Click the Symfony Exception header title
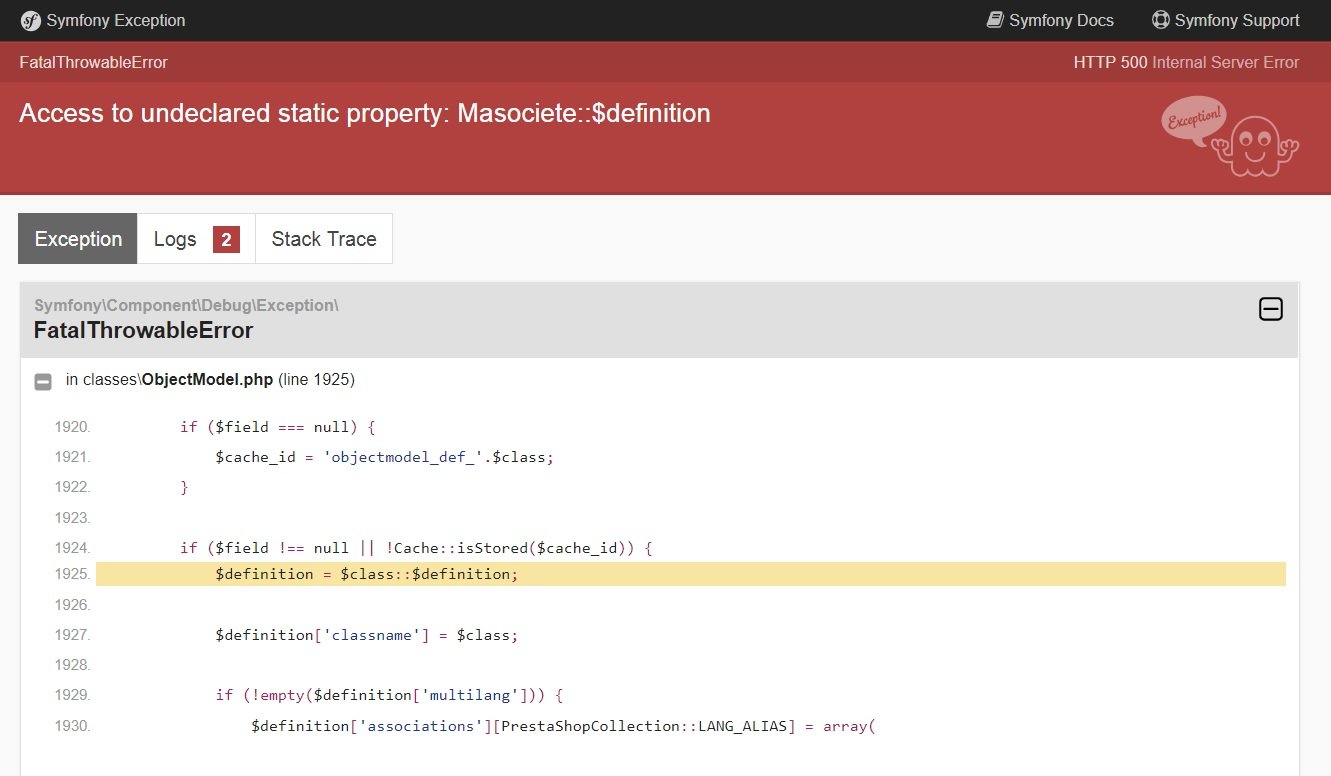The height and width of the screenshot is (776, 1331). 115,20
